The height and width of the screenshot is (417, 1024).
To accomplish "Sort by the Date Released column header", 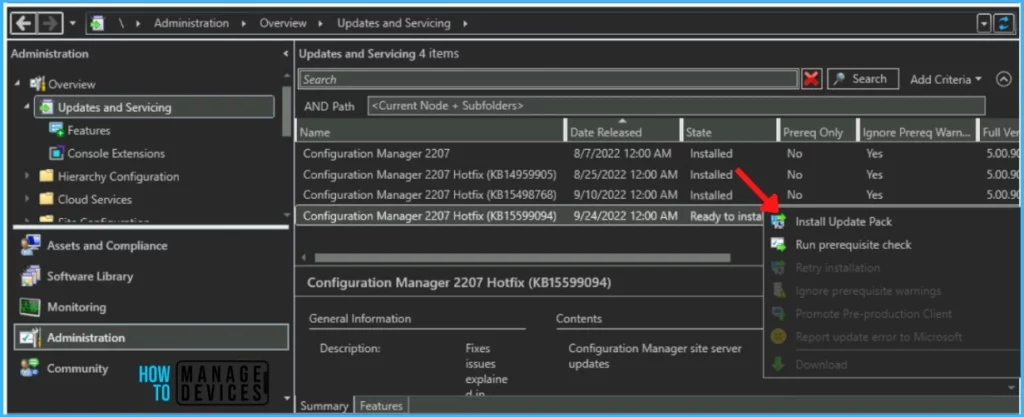I will [623, 132].
